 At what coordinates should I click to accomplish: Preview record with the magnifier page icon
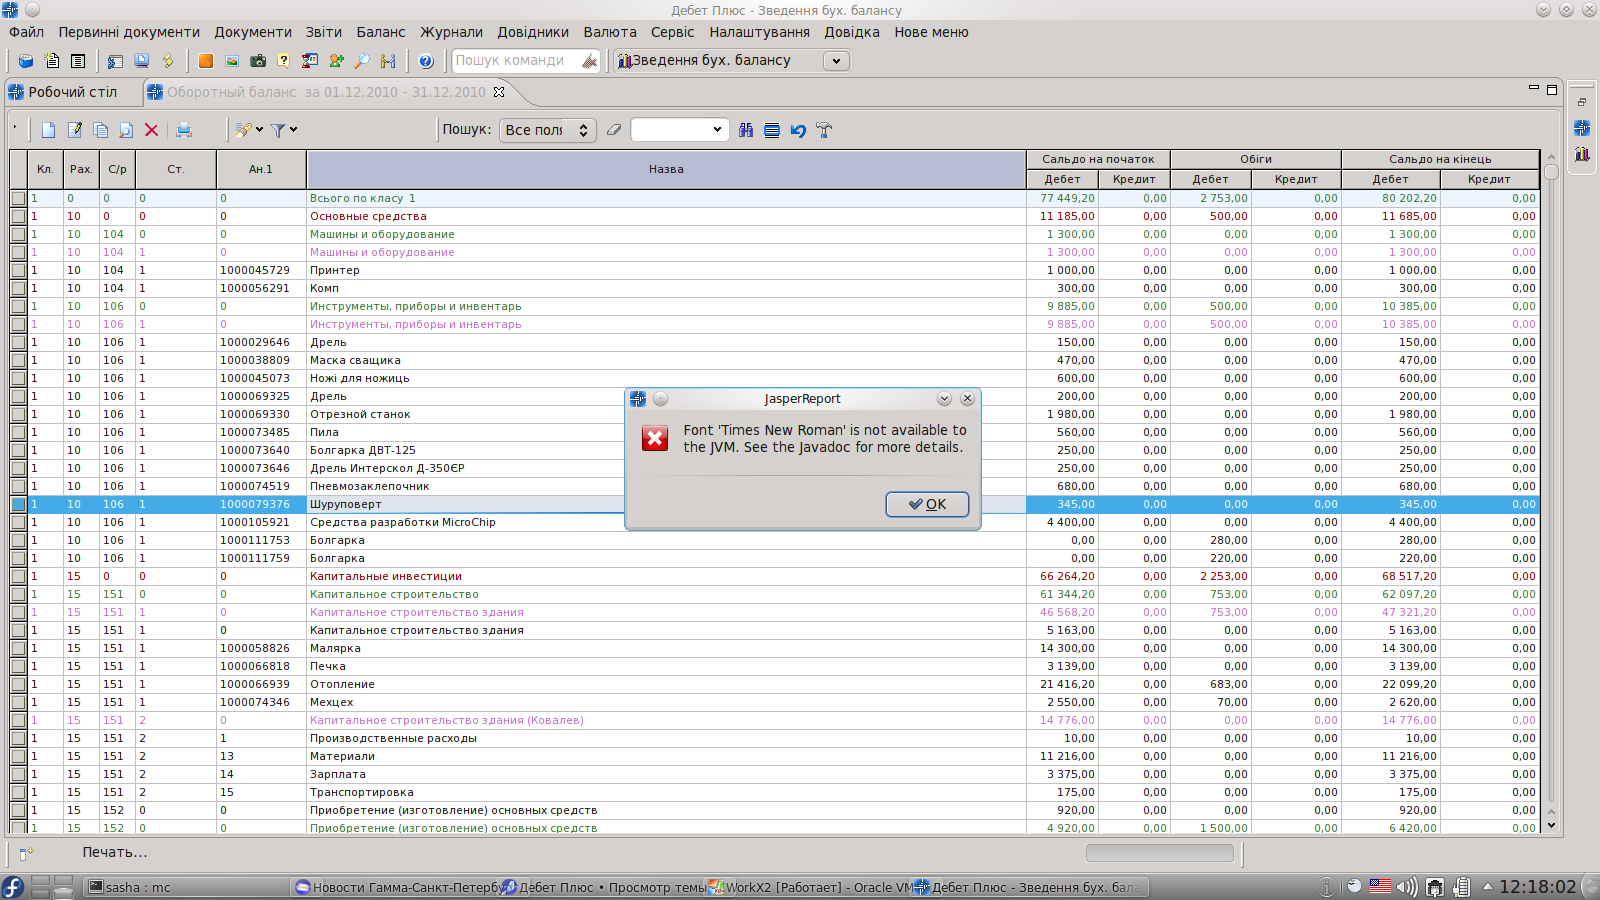(126, 130)
